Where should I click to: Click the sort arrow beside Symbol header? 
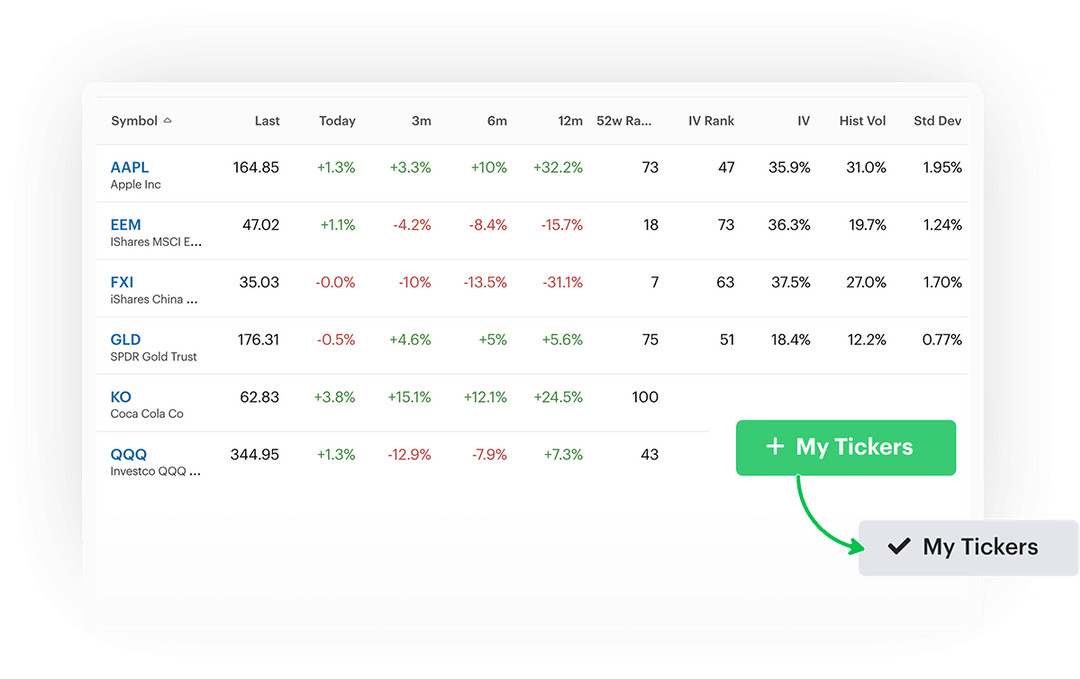pos(170,120)
